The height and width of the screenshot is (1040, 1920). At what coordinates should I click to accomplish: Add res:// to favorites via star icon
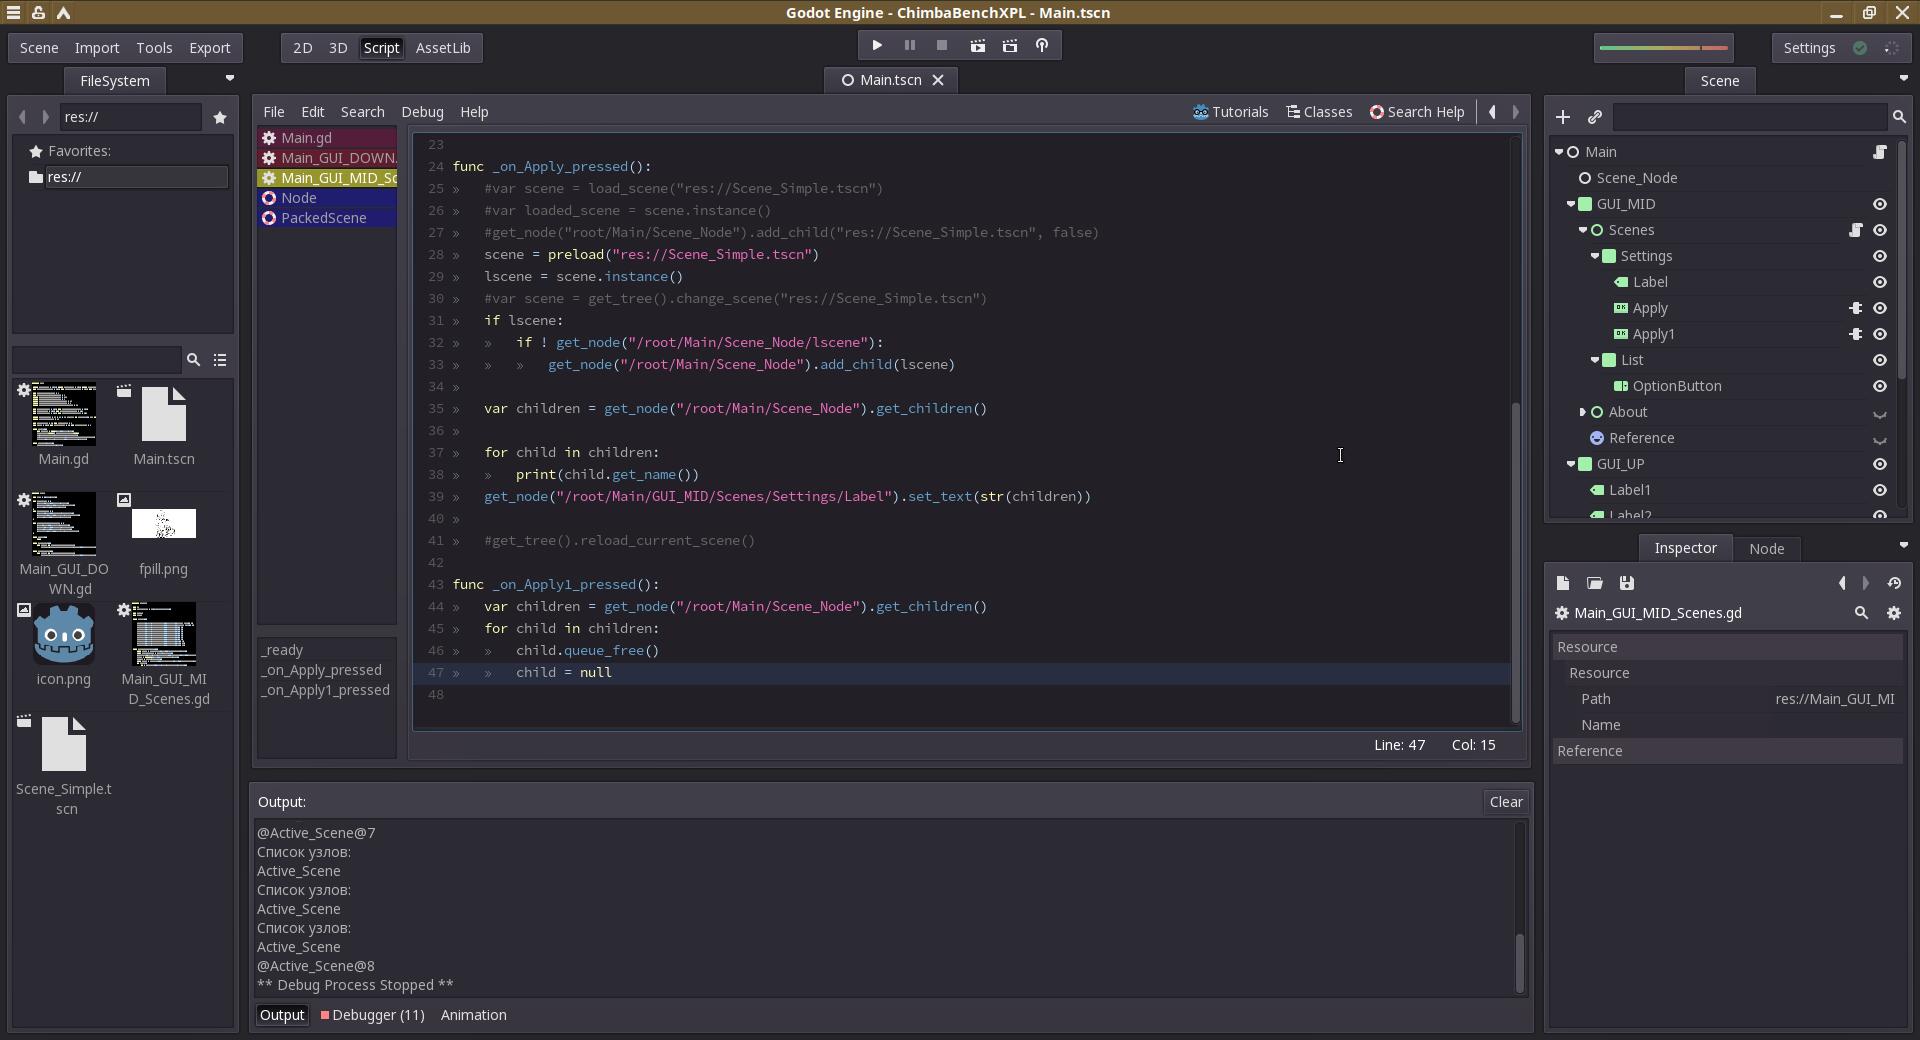[x=220, y=117]
